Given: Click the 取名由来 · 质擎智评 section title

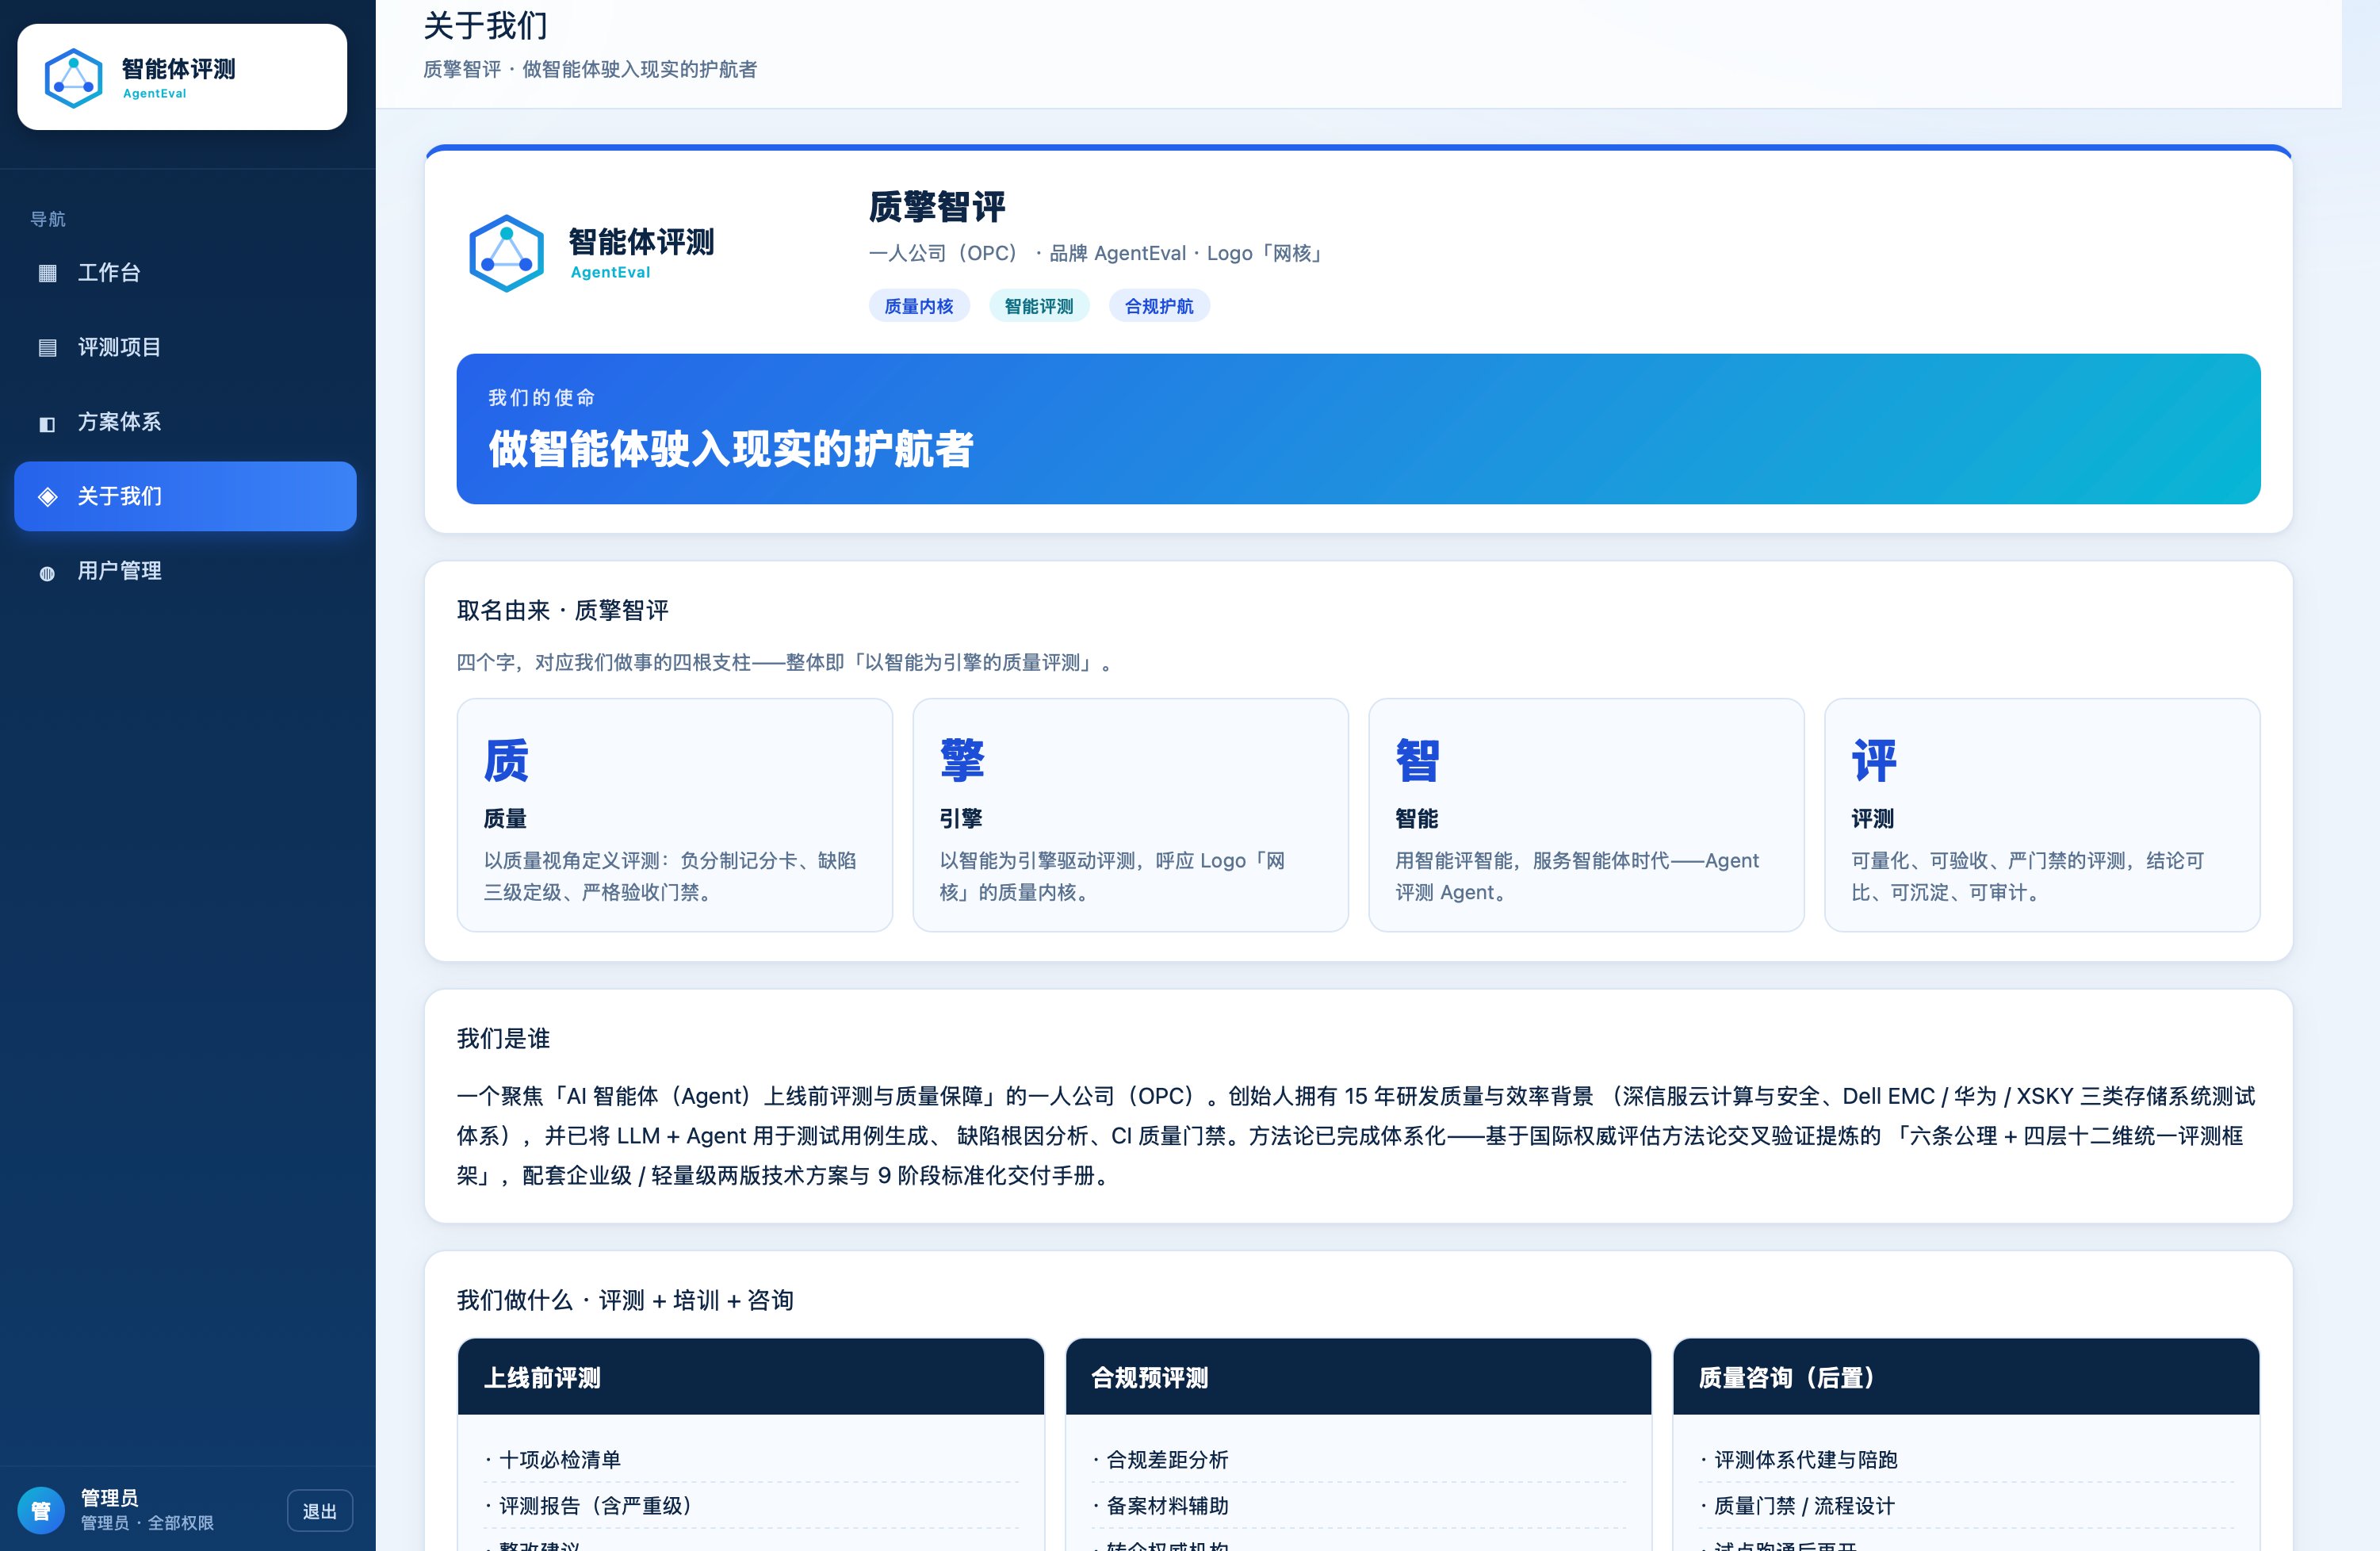Looking at the screenshot, I should point(563,610).
